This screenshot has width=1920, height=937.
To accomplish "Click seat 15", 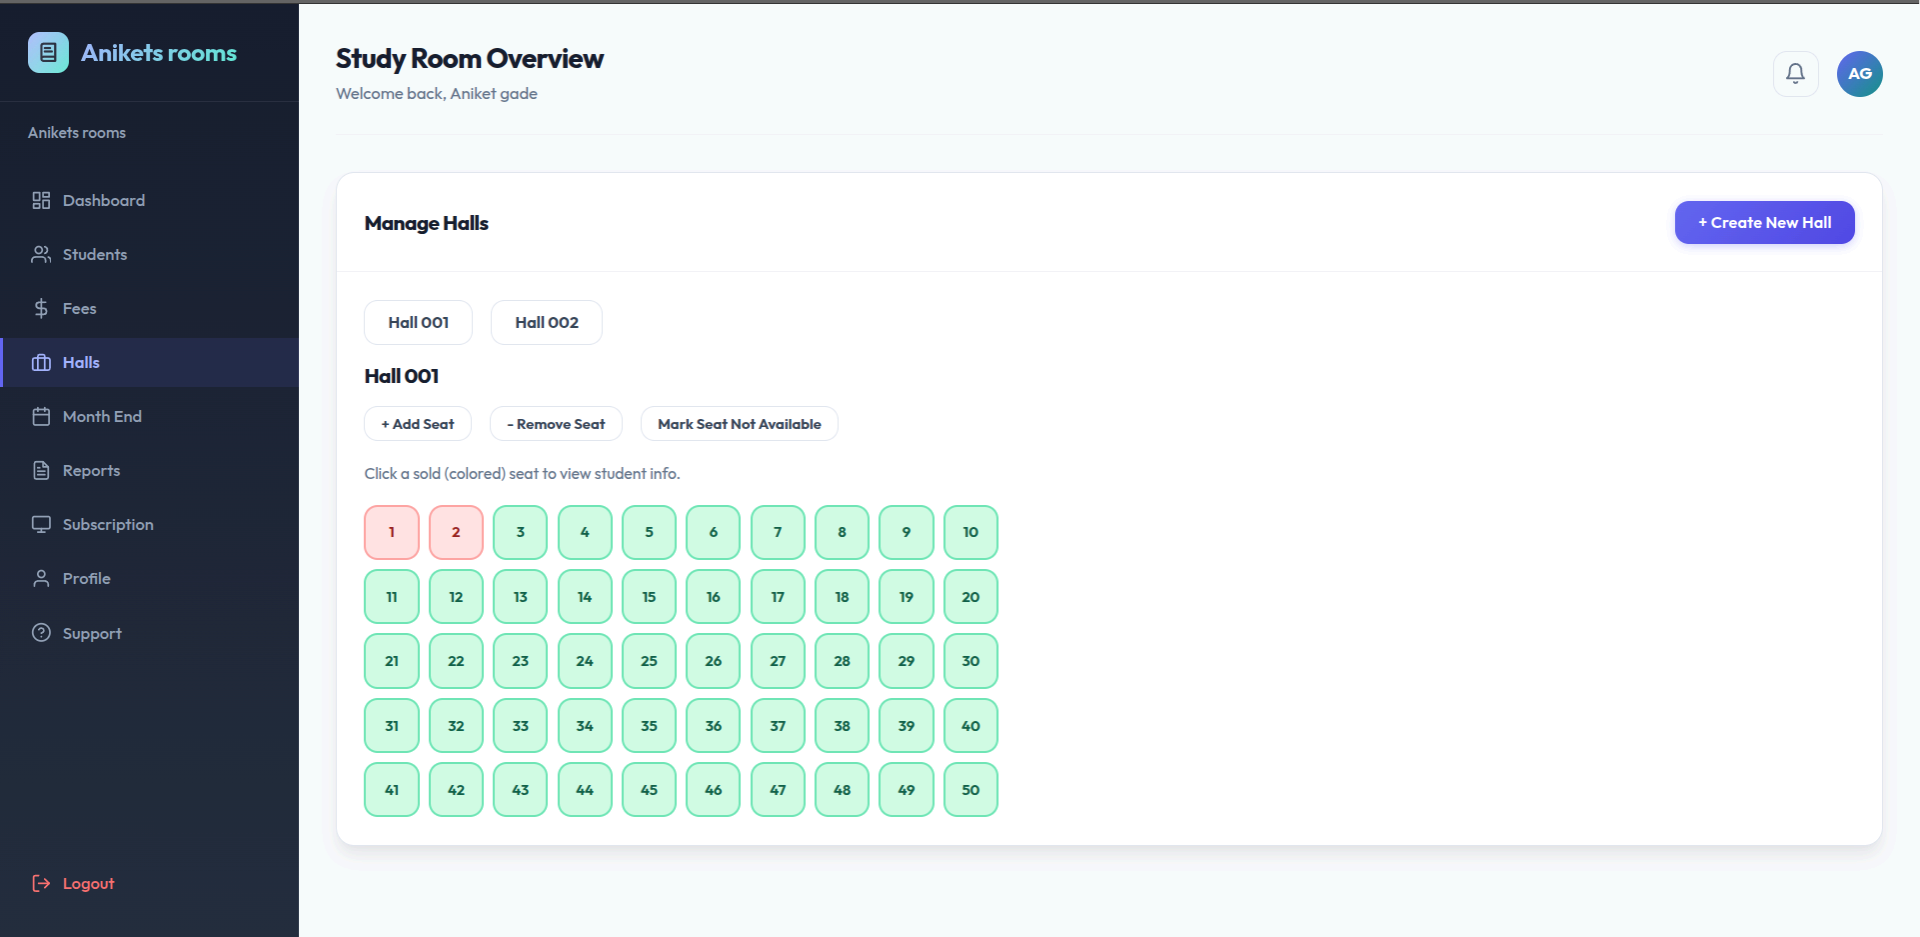I will (649, 597).
